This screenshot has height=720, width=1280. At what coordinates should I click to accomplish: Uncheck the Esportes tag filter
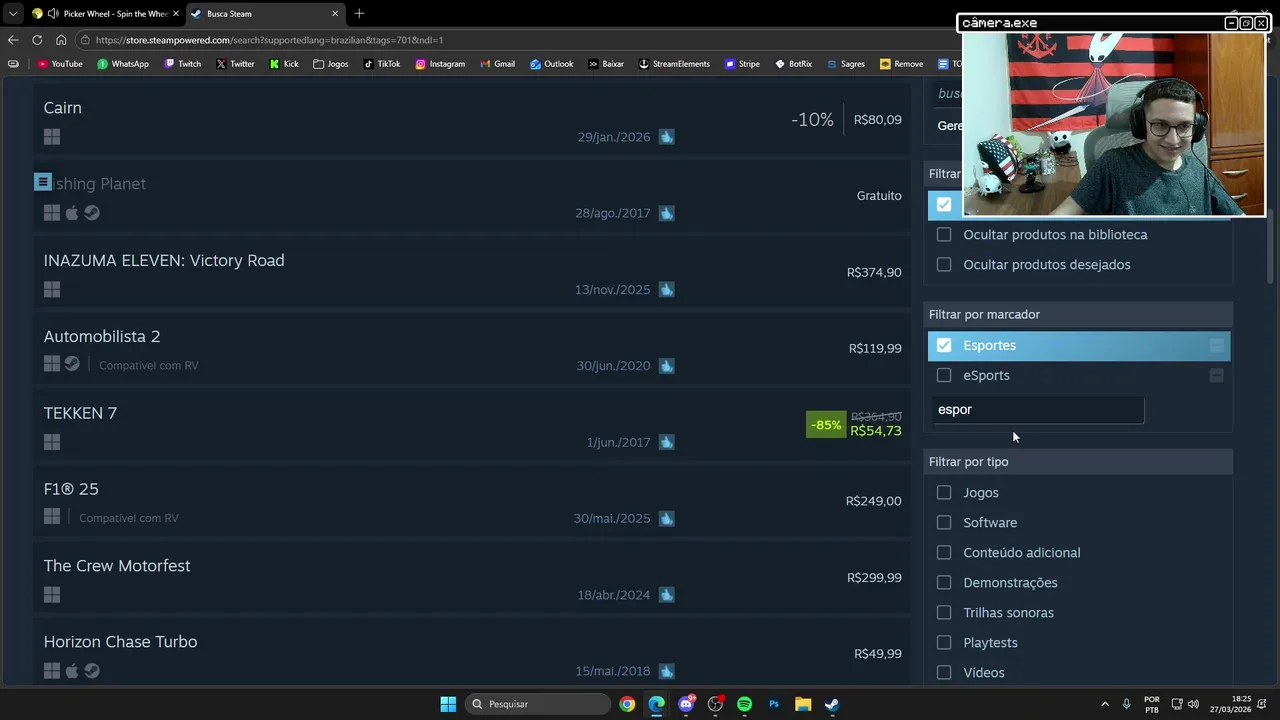[x=944, y=345]
